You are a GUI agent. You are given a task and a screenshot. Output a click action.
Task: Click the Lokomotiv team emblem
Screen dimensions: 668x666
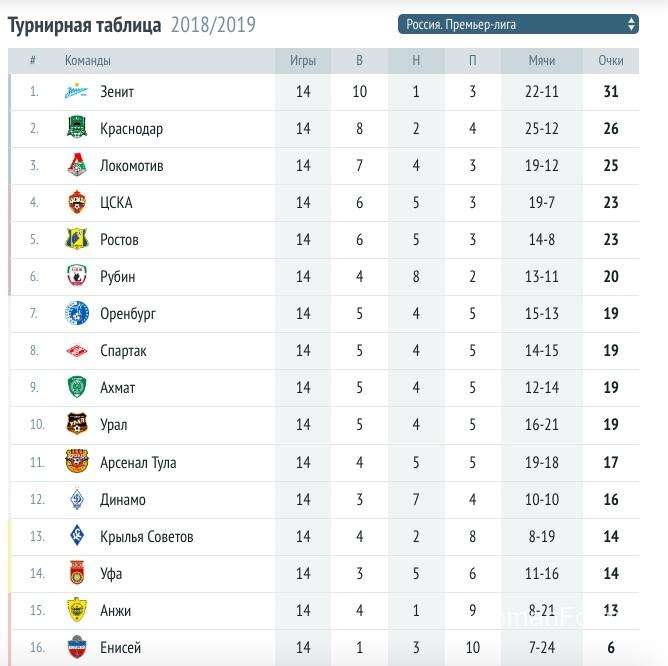[77, 165]
